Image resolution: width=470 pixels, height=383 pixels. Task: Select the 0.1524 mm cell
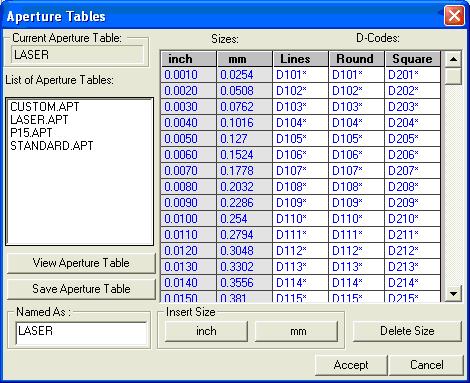tap(245, 155)
